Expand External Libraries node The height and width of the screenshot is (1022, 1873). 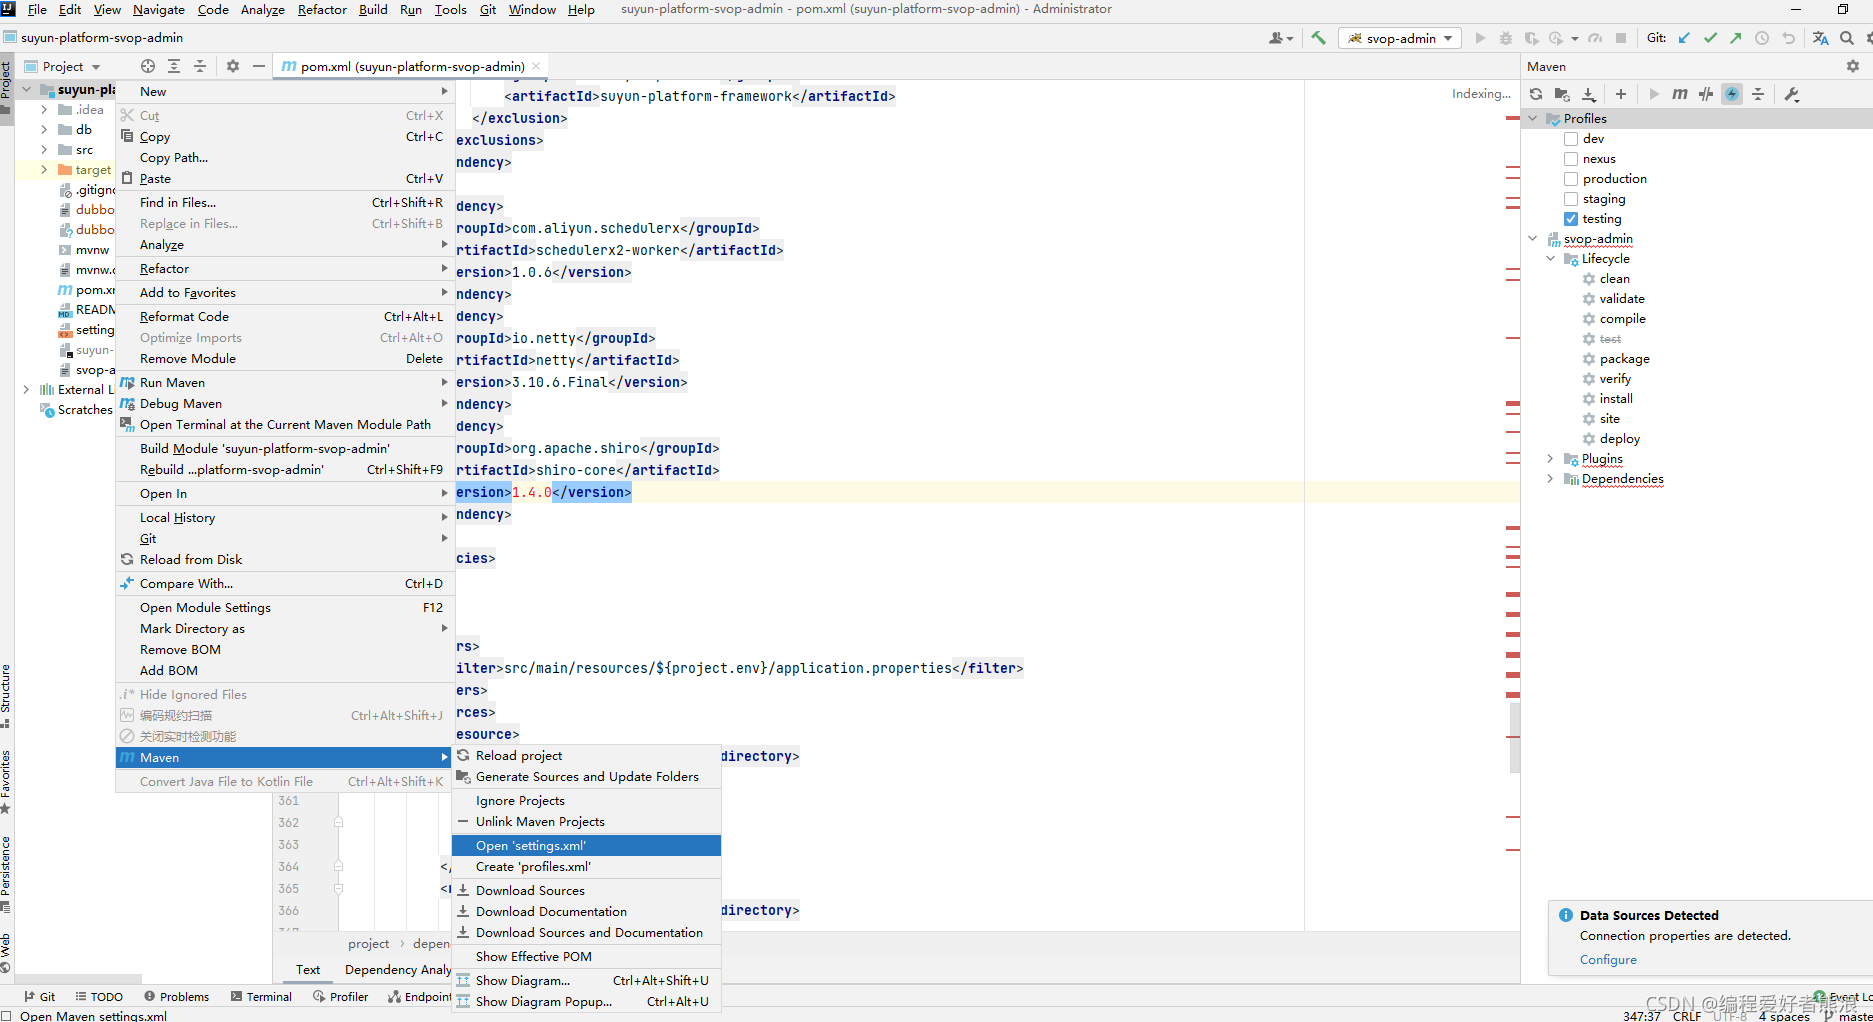click(x=26, y=390)
